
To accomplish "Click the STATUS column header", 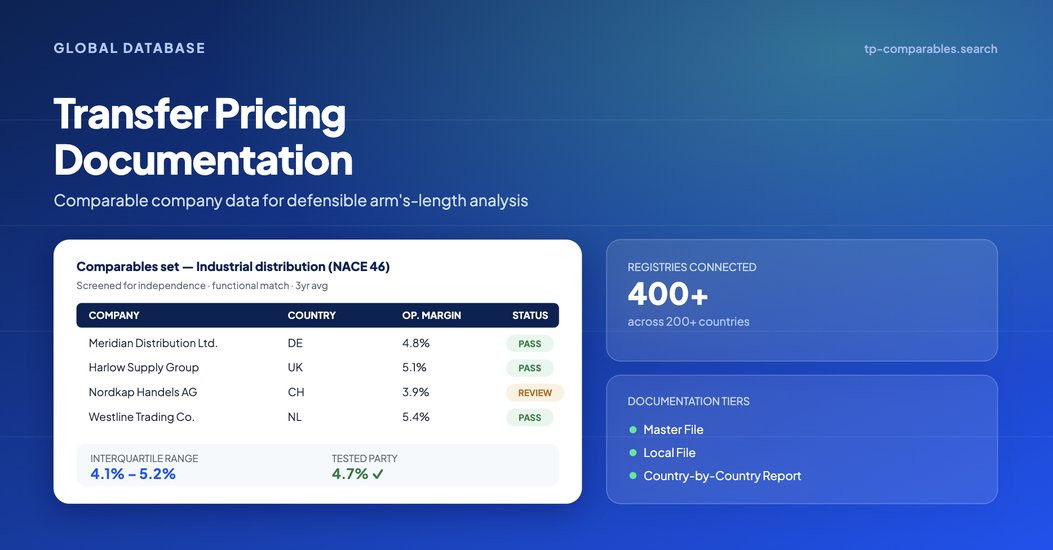I will 530,316.
